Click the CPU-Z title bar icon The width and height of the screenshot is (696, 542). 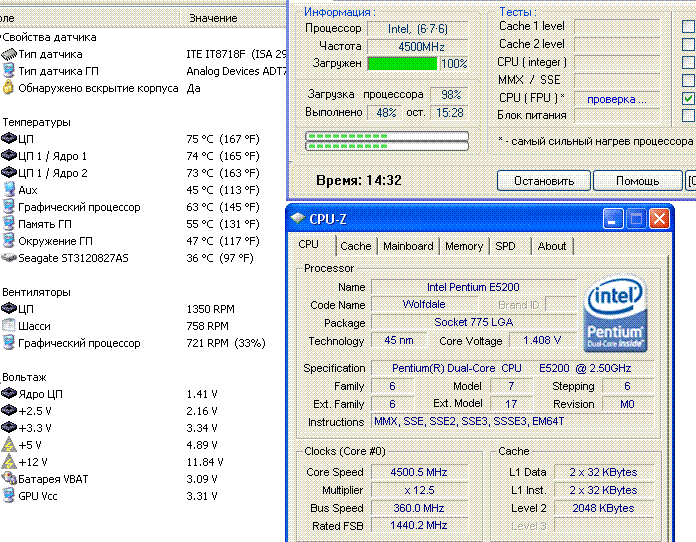[298, 218]
